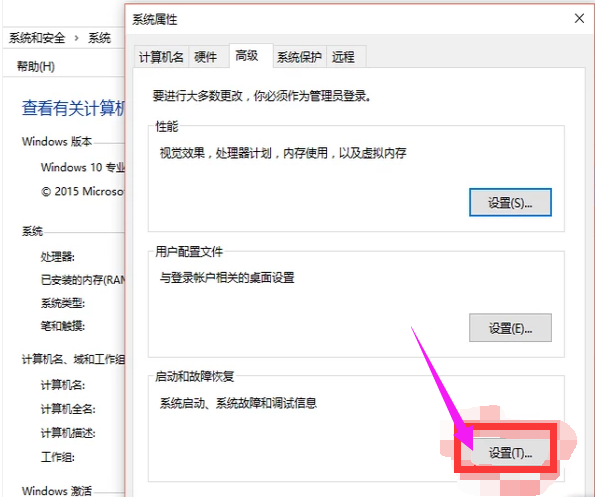Open the 帮助(H) menu
595x497 pixels.
[x=36, y=67]
